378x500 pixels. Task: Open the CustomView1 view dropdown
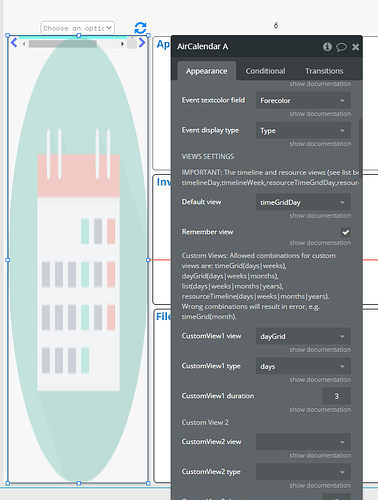click(303, 336)
